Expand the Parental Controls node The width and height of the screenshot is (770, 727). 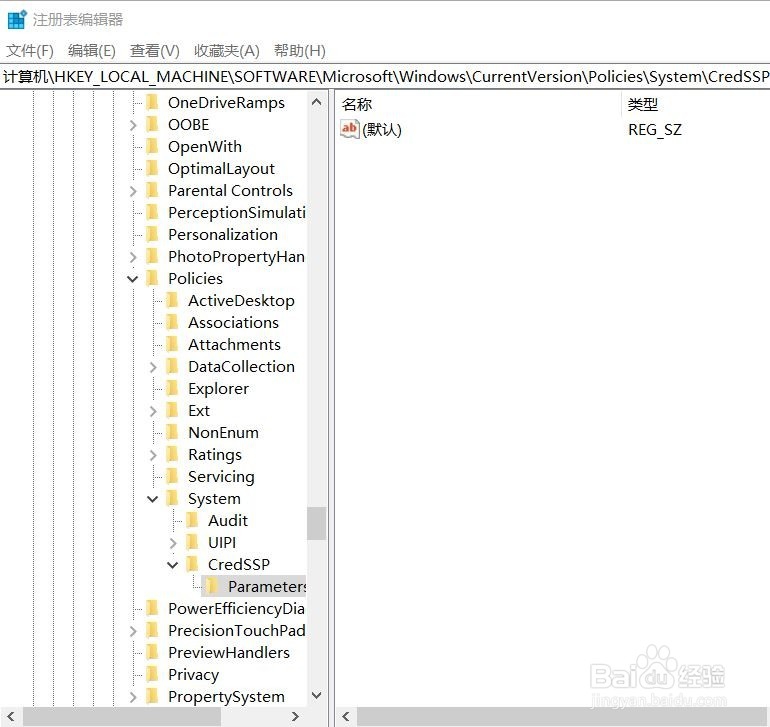(133, 191)
